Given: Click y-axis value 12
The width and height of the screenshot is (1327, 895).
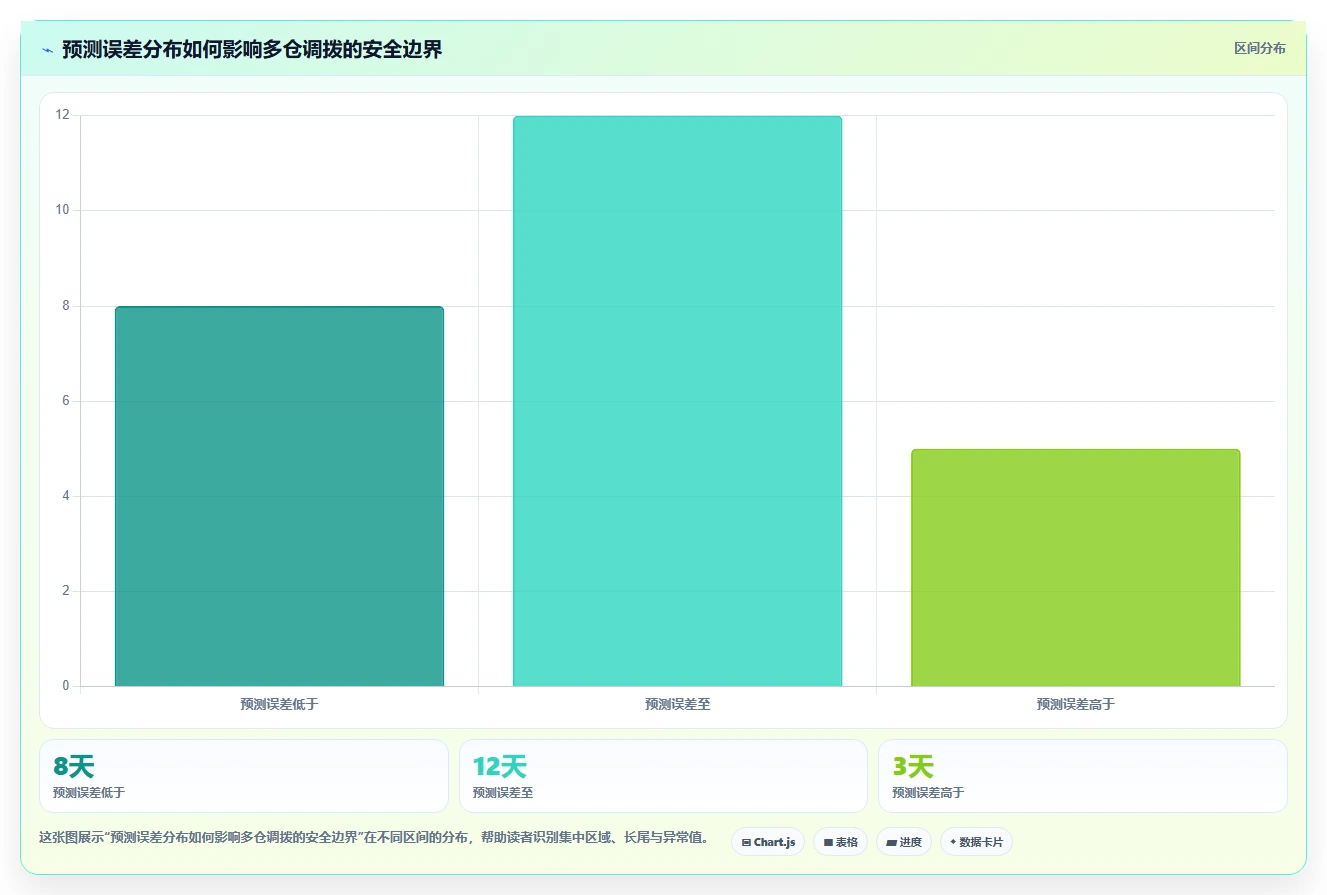Looking at the screenshot, I should click(63, 115).
